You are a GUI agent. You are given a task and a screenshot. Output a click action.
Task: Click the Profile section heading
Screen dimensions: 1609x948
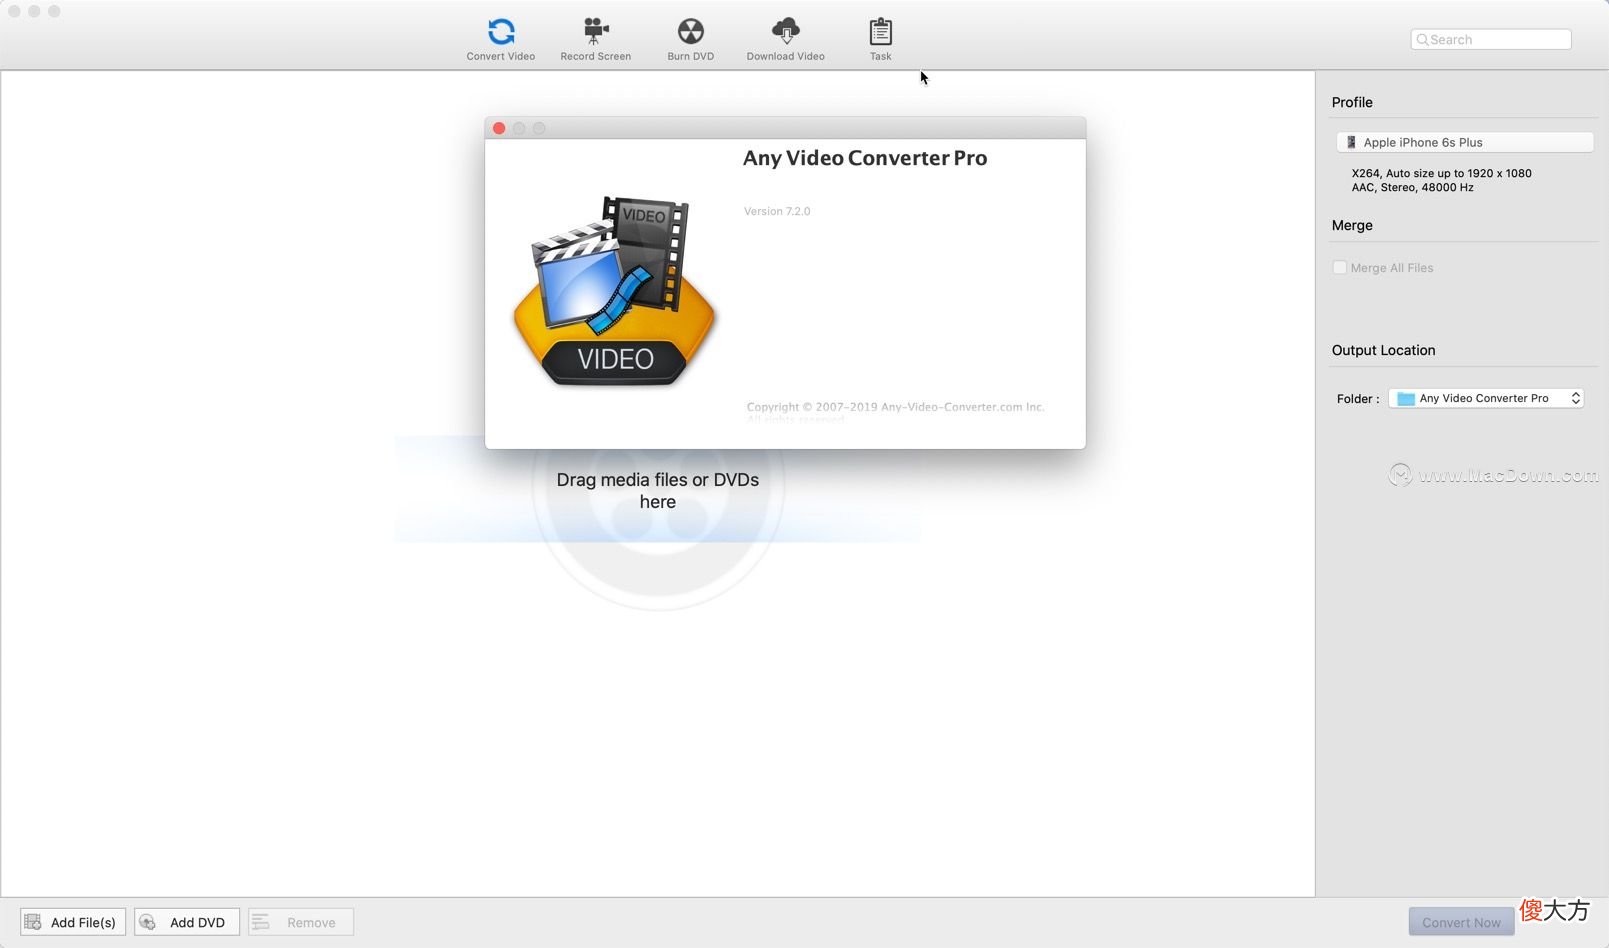[x=1352, y=102]
